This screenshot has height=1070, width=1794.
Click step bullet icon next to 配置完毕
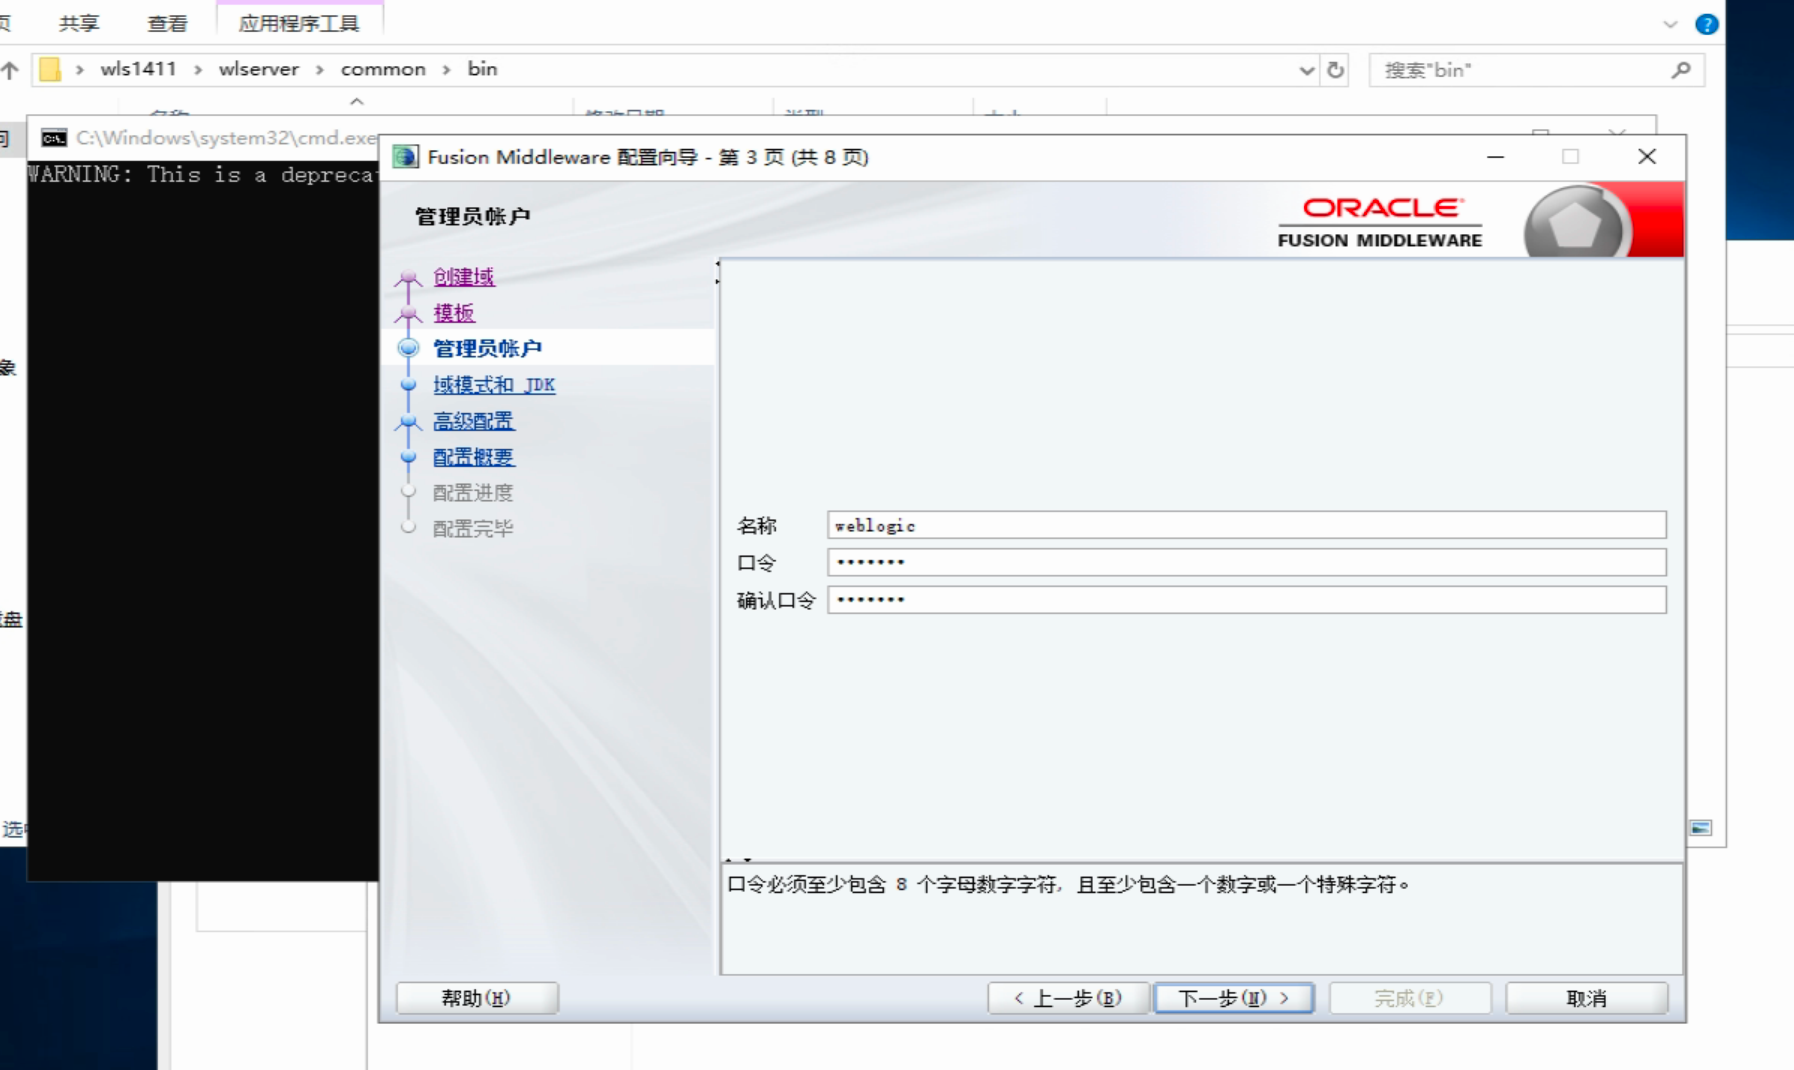[408, 527]
